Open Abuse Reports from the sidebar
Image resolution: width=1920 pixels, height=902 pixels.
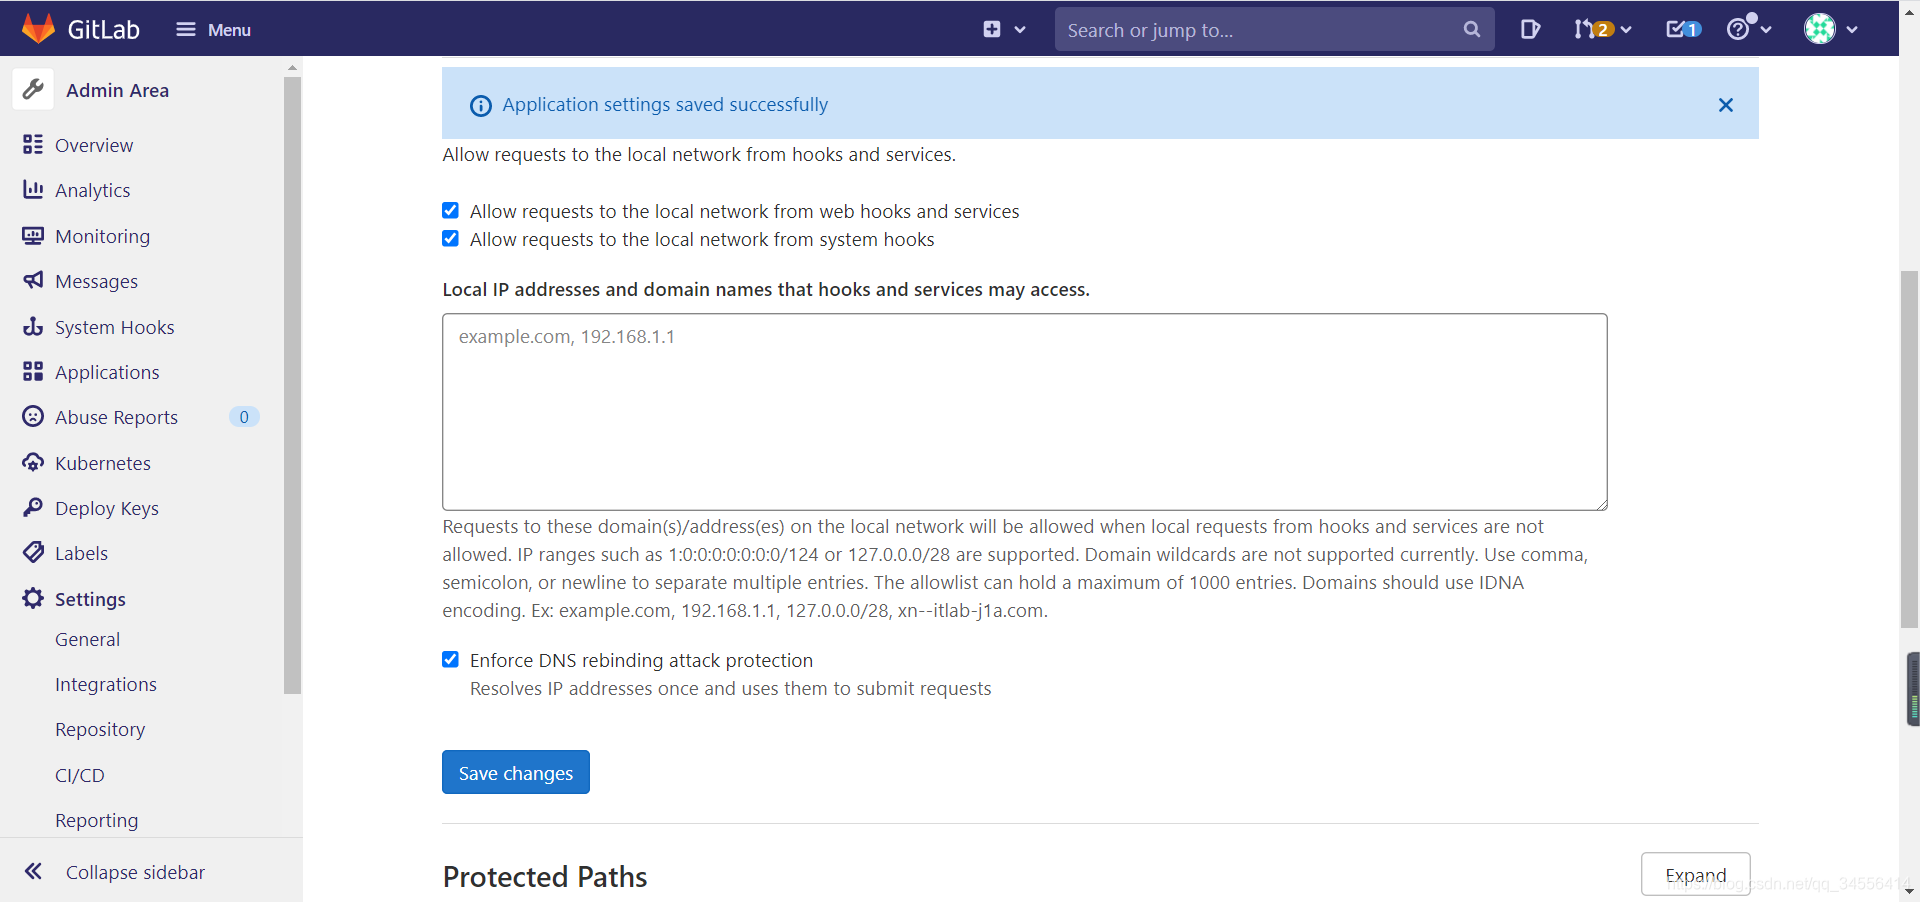[117, 417]
